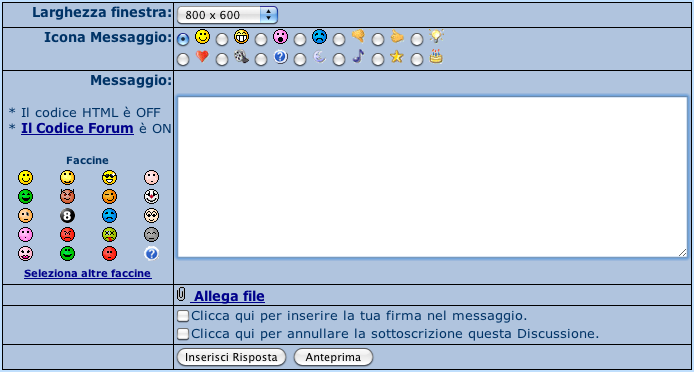Submit with the Inserisci Risposta button
Image resolution: width=694 pixels, height=372 pixels.
(231, 357)
